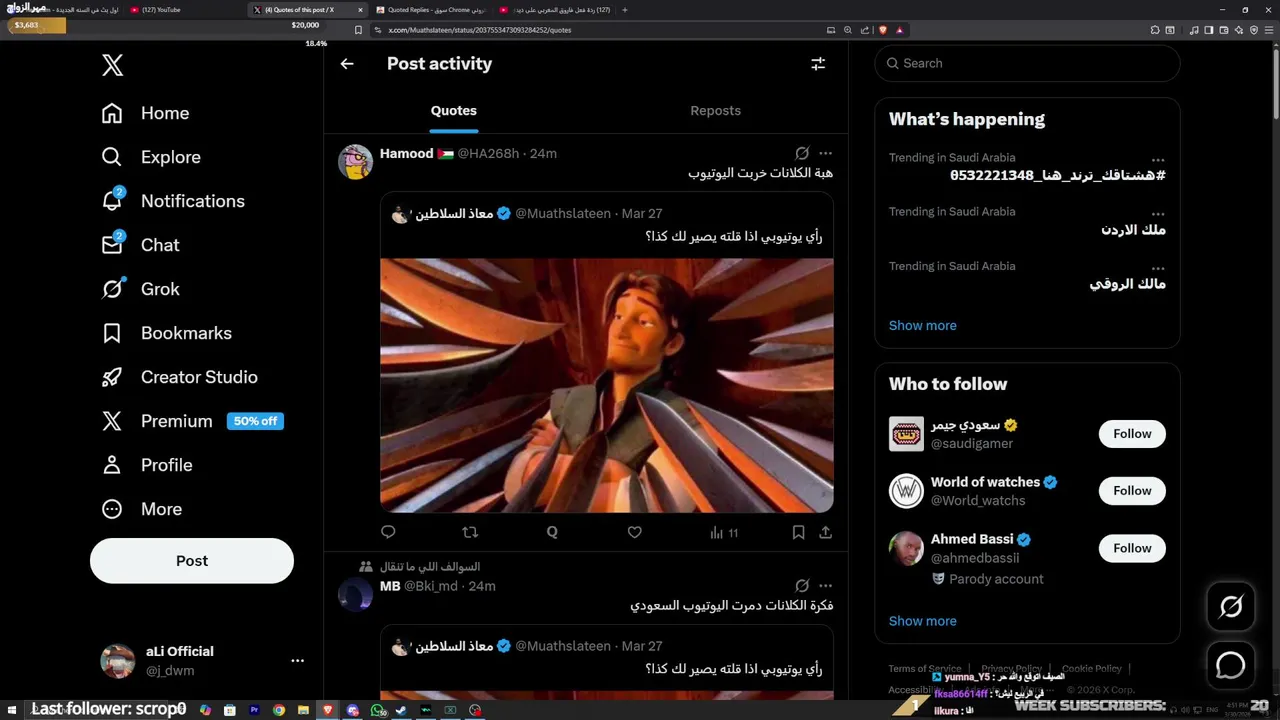Follow سعودي جيمر @saudigamer

point(1132,434)
